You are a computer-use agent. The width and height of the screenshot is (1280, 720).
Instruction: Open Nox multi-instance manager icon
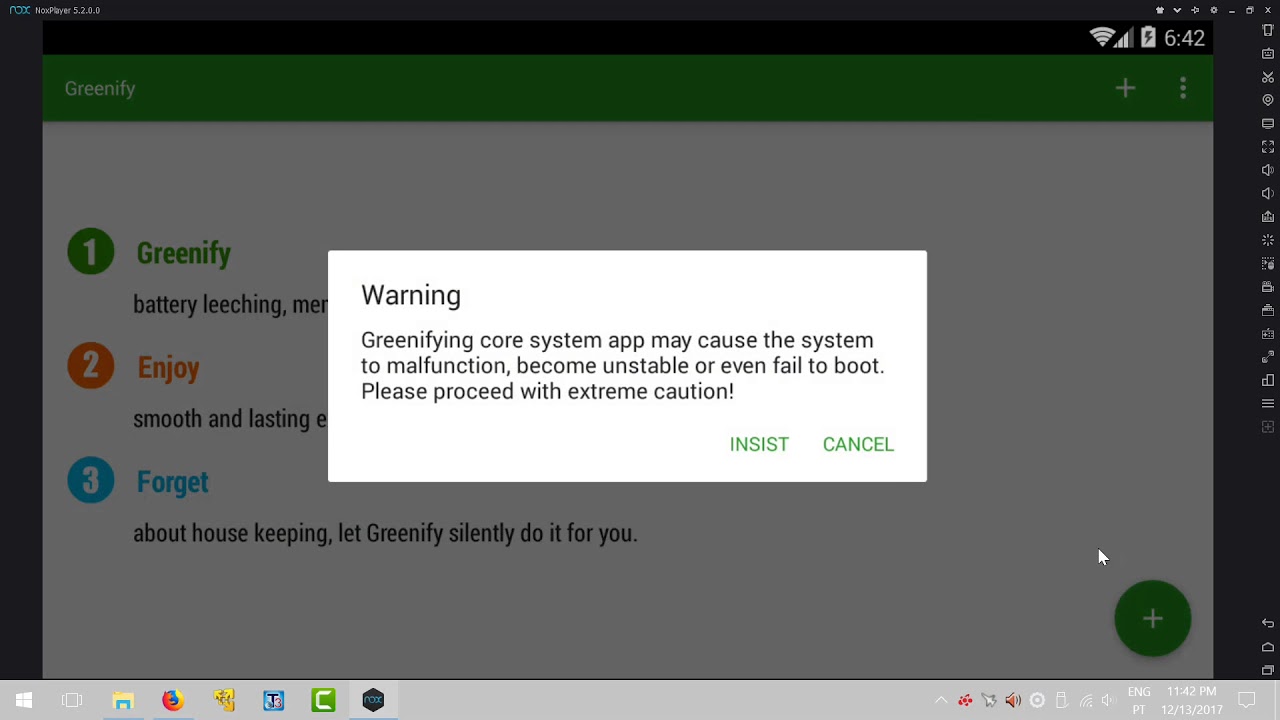point(1268,380)
